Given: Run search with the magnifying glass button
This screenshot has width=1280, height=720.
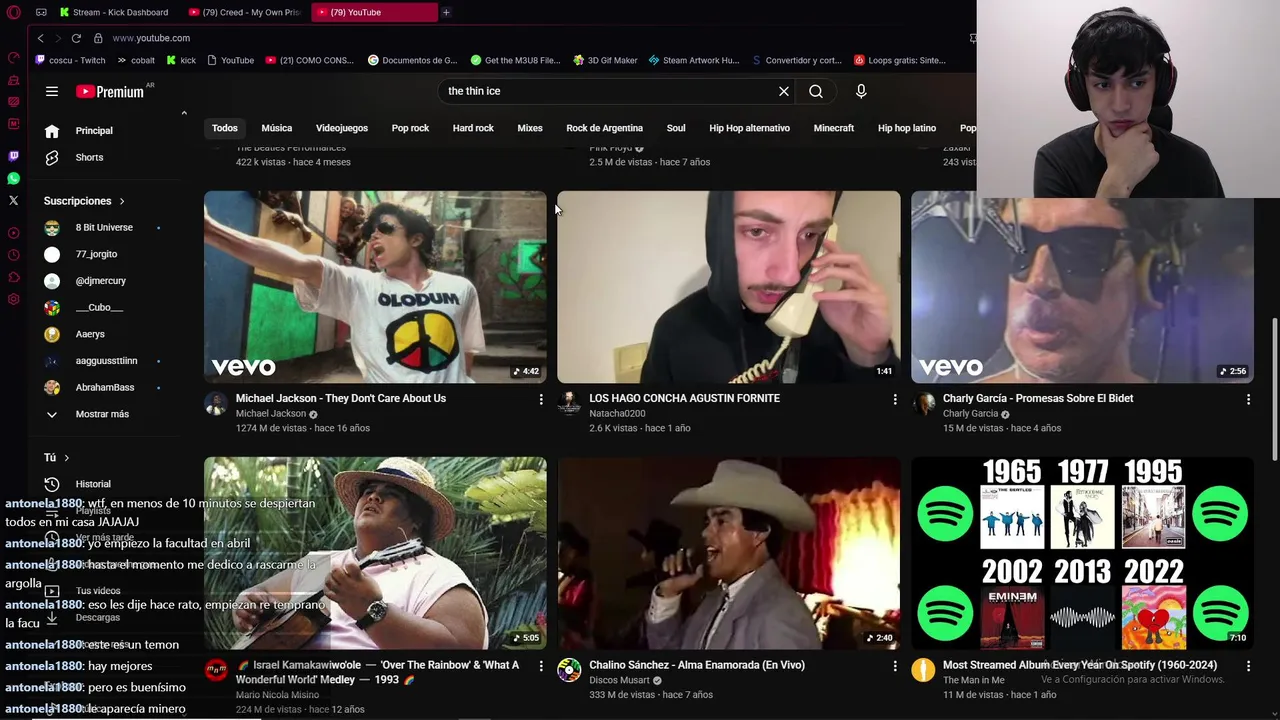Looking at the screenshot, I should pyautogui.click(x=816, y=91).
